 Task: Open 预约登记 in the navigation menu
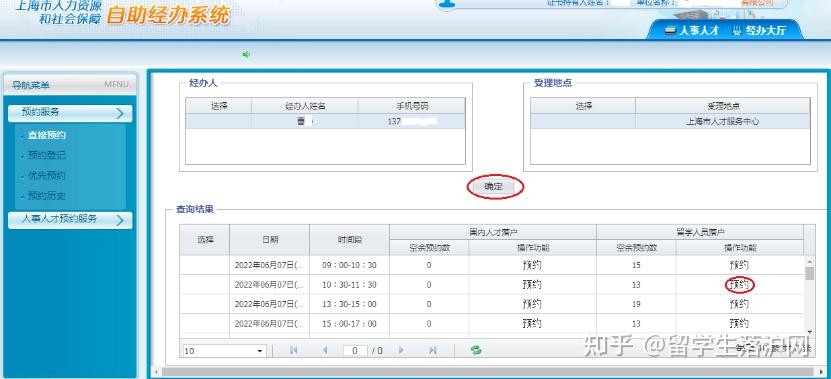point(47,155)
